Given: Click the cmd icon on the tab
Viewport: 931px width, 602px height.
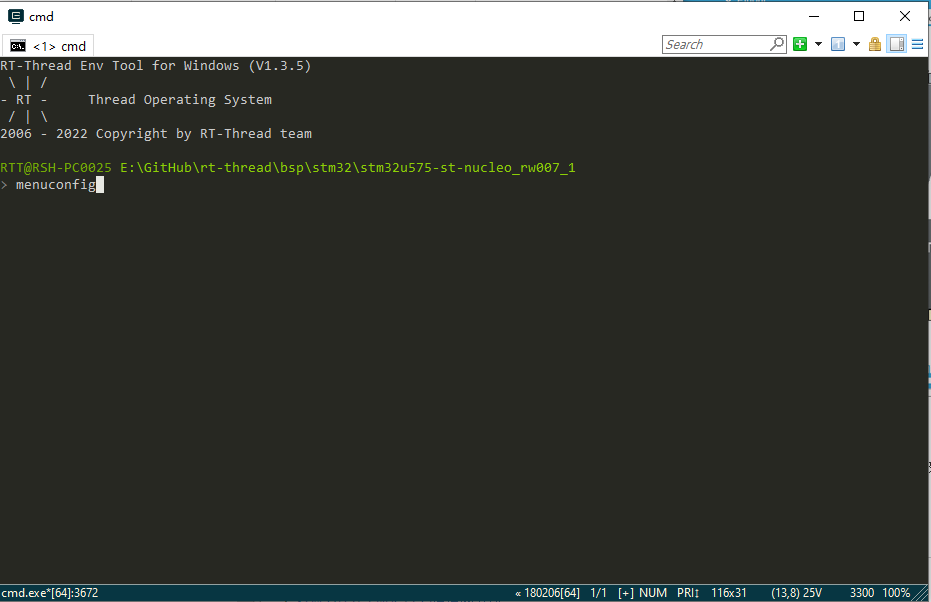Looking at the screenshot, I should [18, 46].
